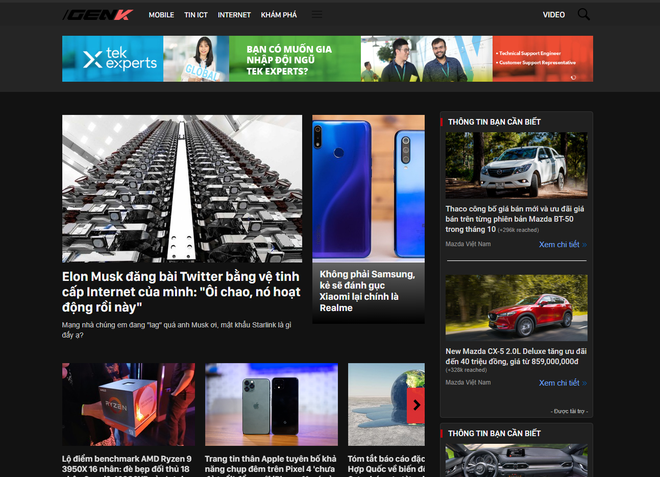Screen dimensions: 660x477
Task: Select the INTERNET navigation item
Action: coord(234,15)
